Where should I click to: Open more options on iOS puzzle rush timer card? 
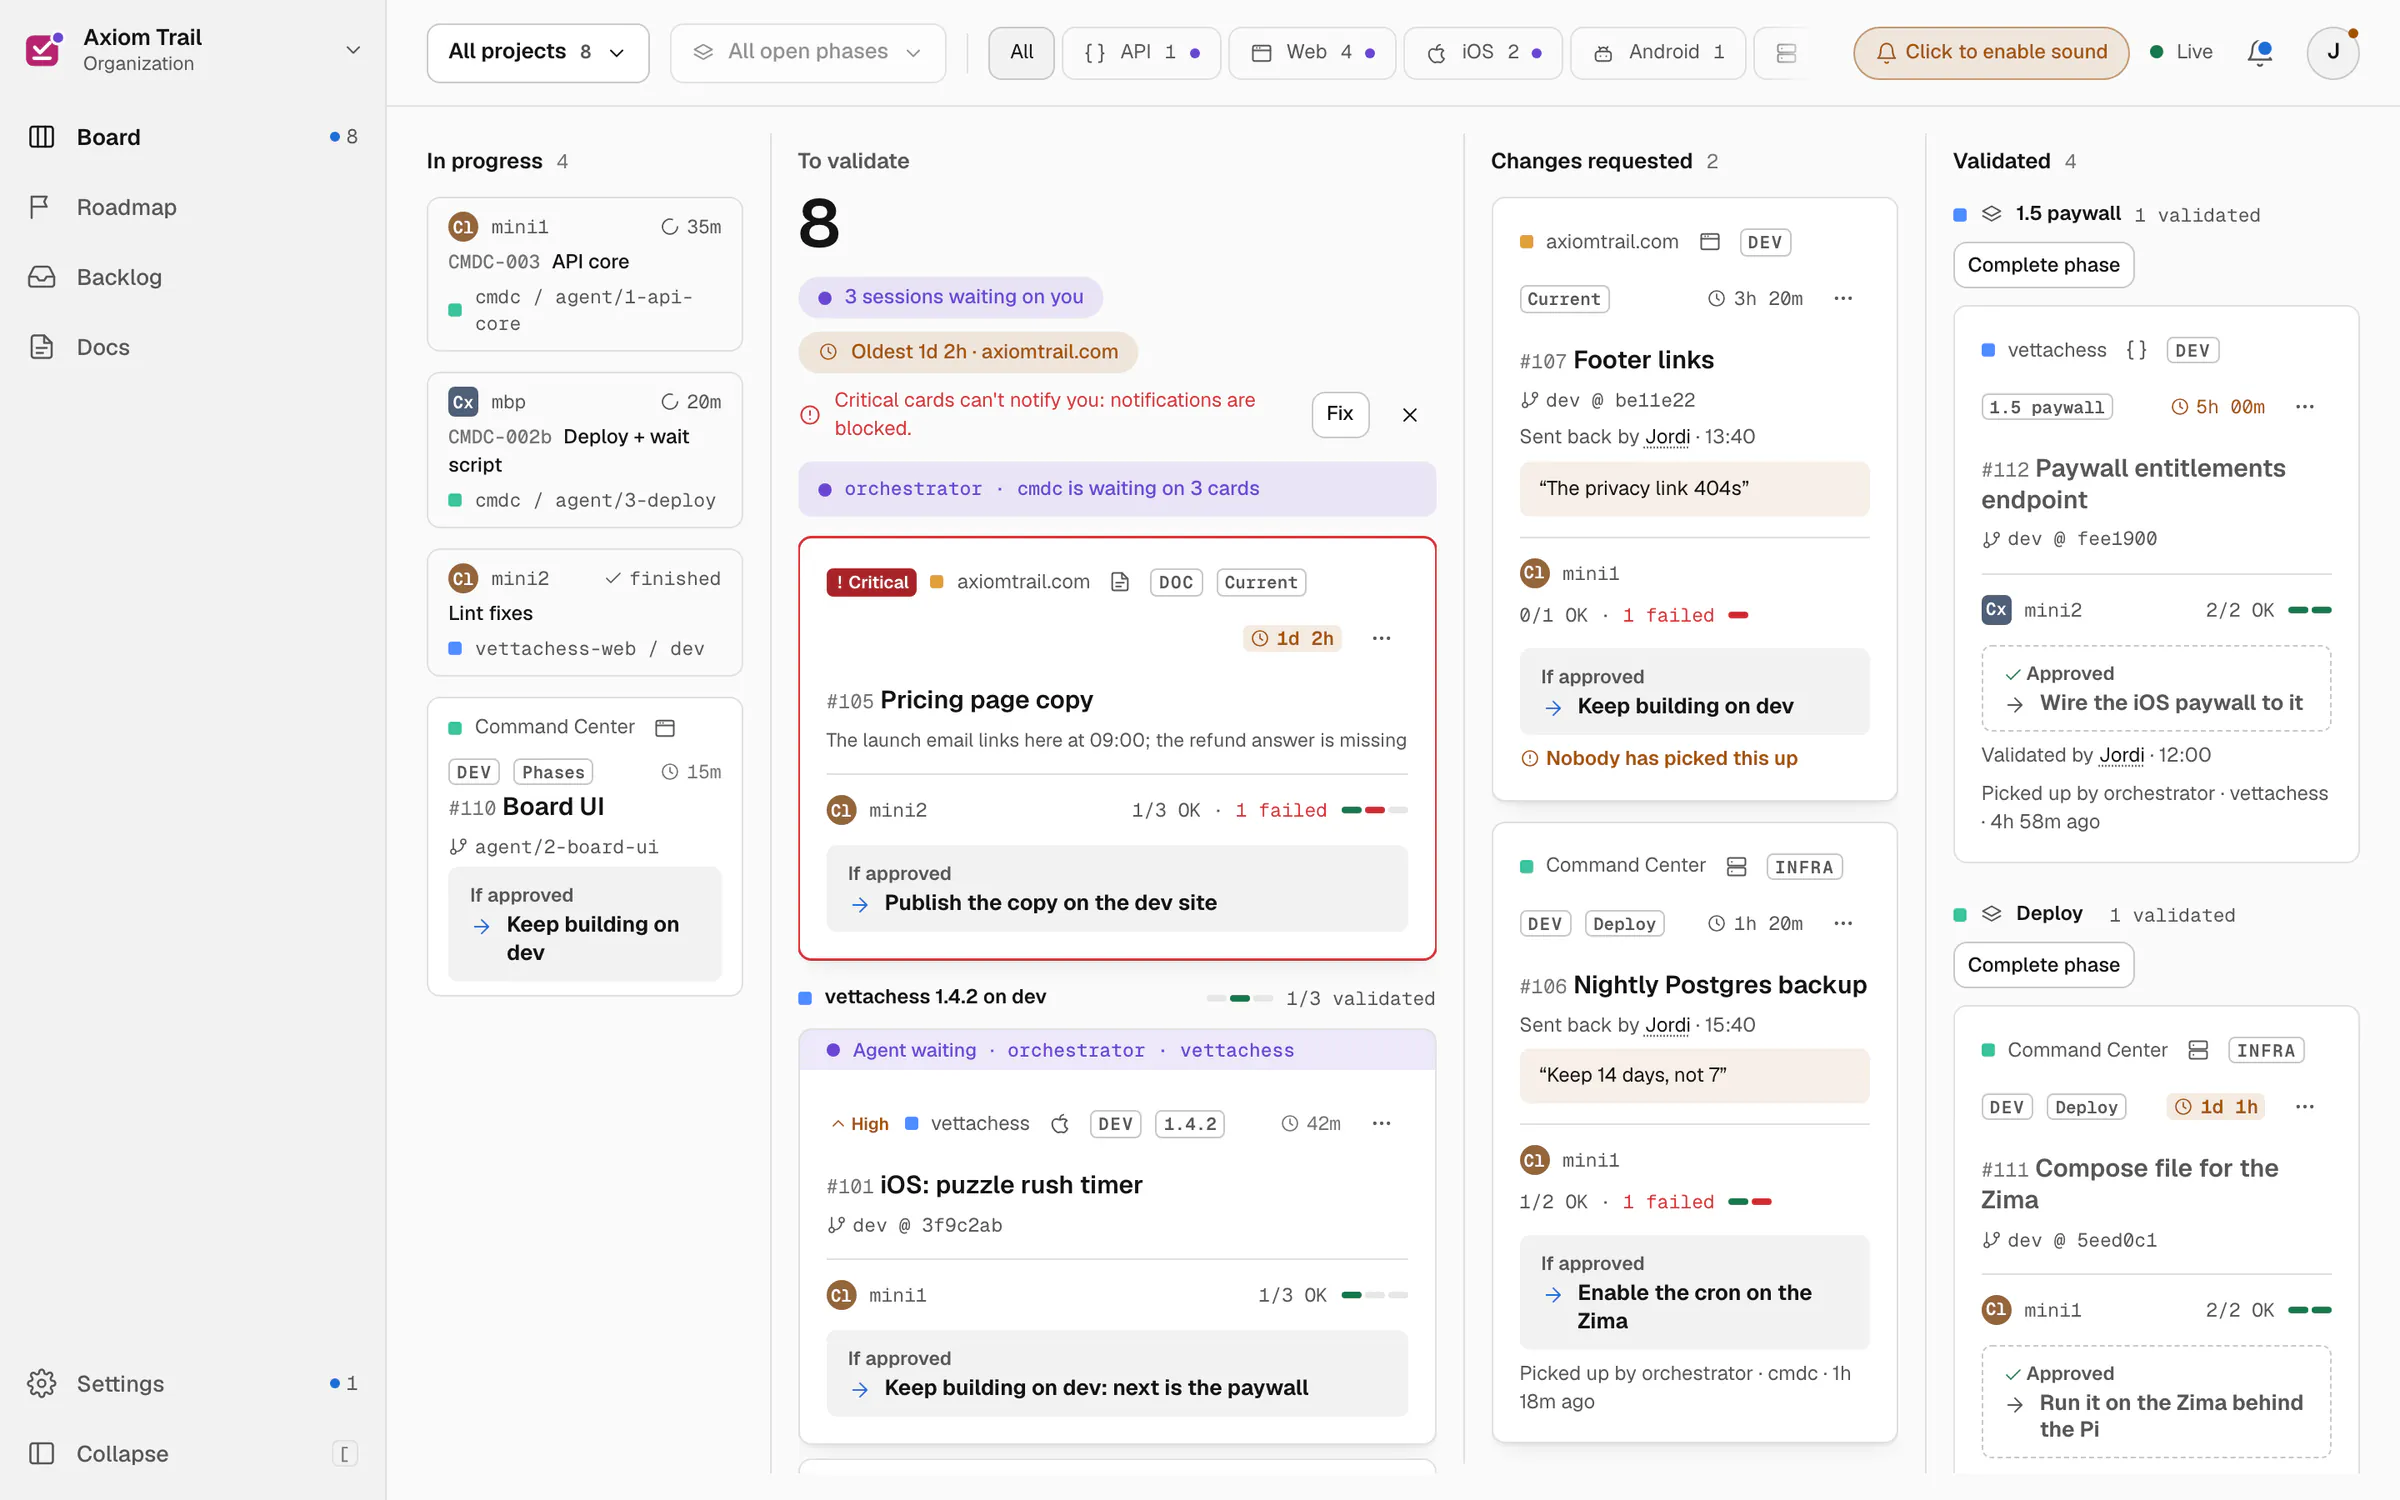tap(1381, 1123)
